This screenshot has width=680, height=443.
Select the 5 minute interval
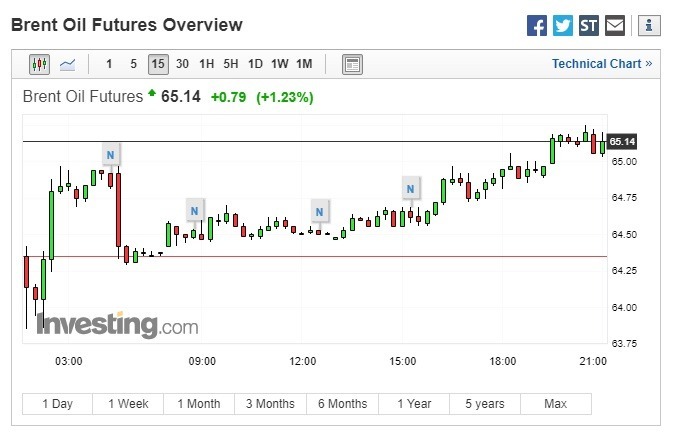pyautogui.click(x=134, y=64)
